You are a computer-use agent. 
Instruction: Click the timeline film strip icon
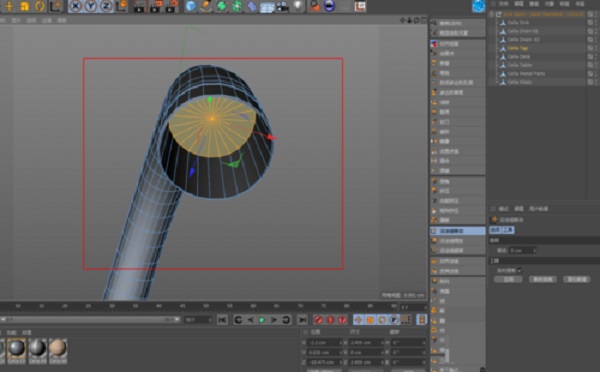tap(422, 320)
